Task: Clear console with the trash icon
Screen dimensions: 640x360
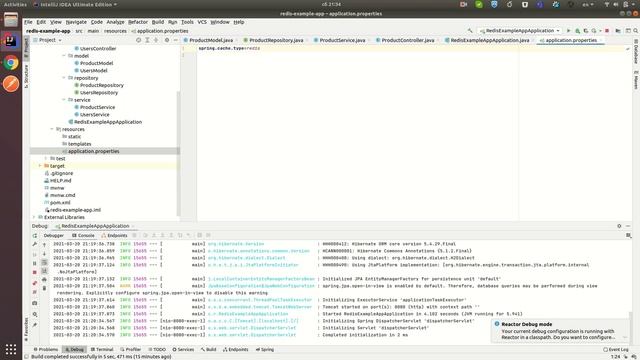Action: [44, 289]
